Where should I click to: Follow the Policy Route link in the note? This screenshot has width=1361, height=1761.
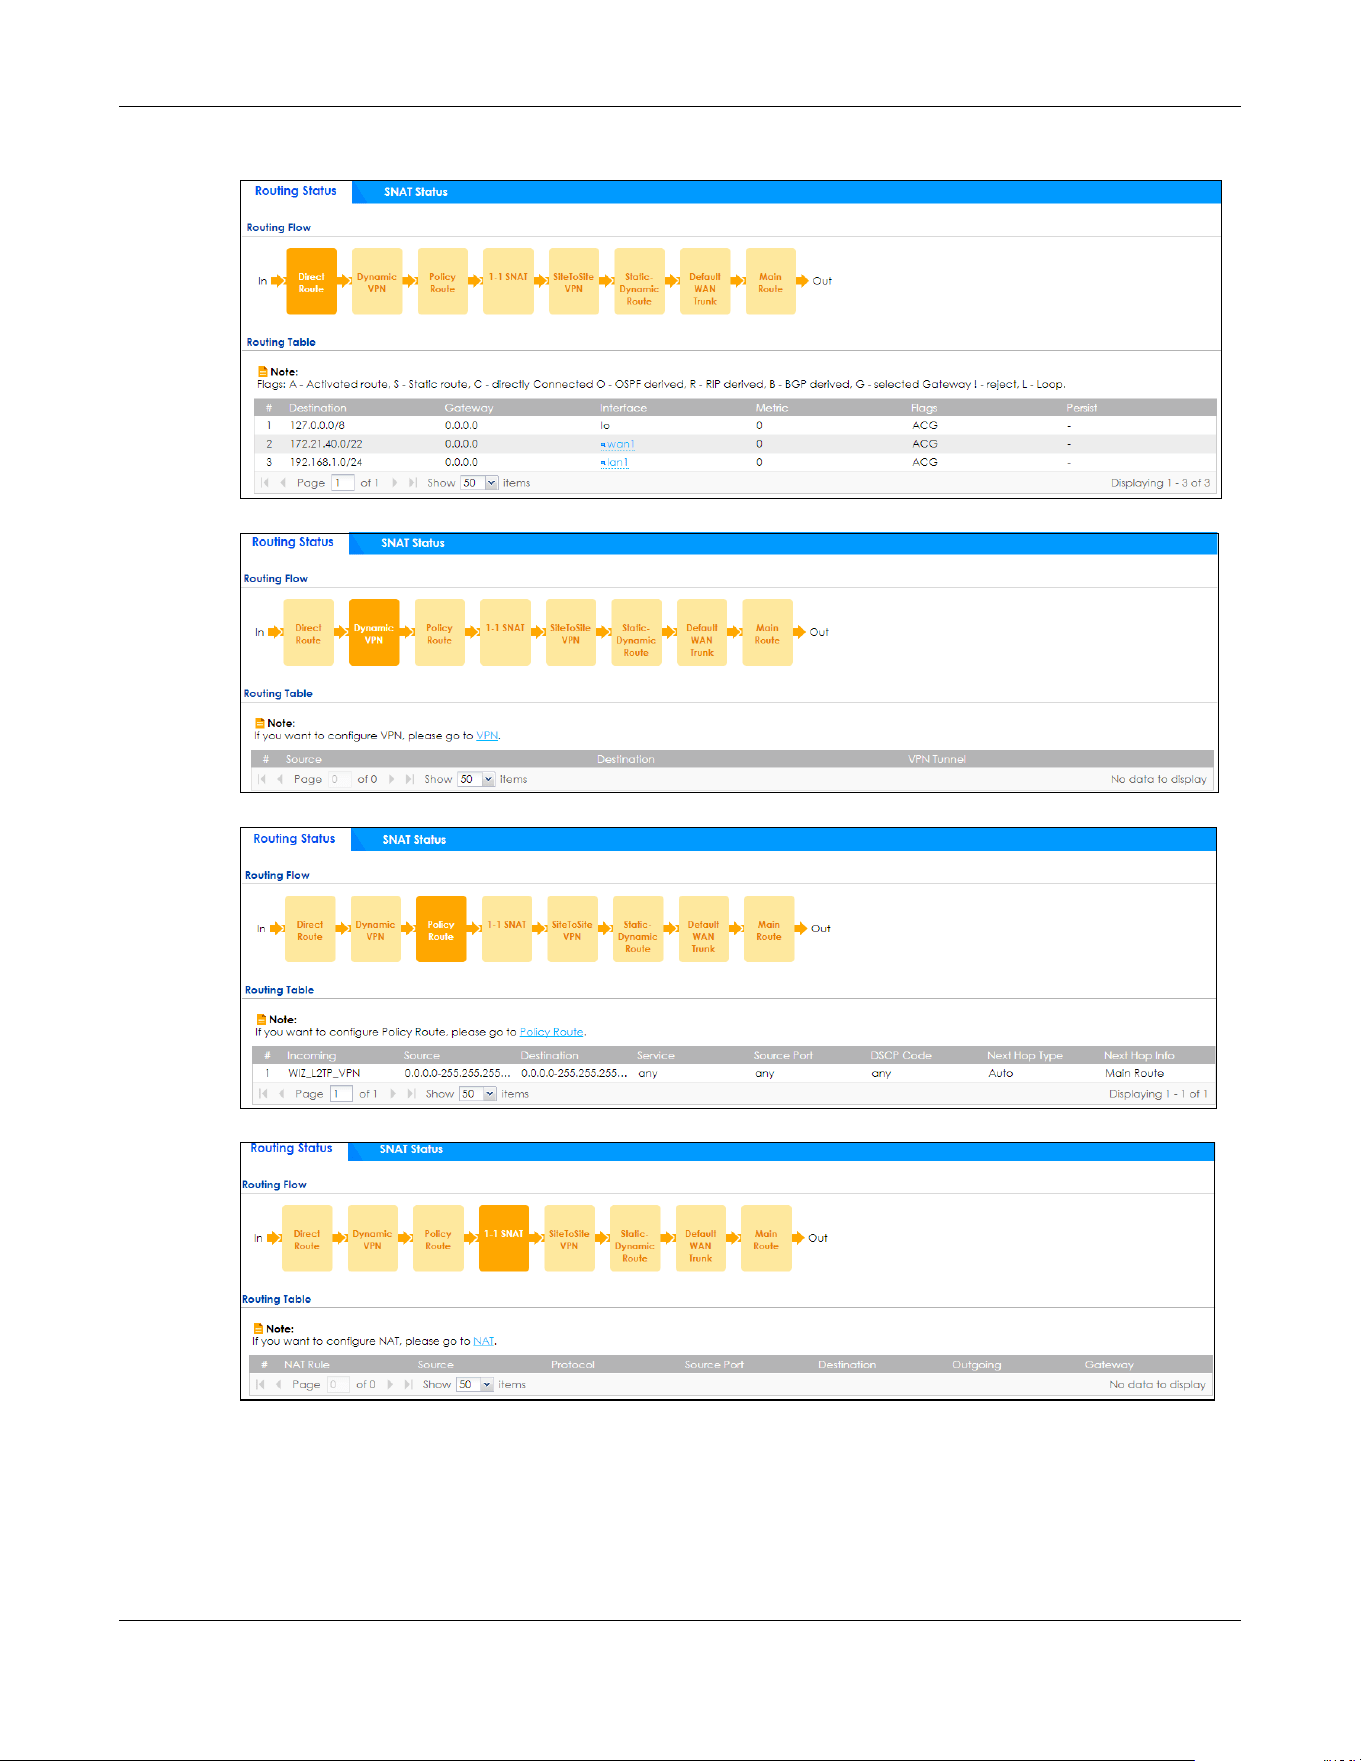[x=551, y=1033]
